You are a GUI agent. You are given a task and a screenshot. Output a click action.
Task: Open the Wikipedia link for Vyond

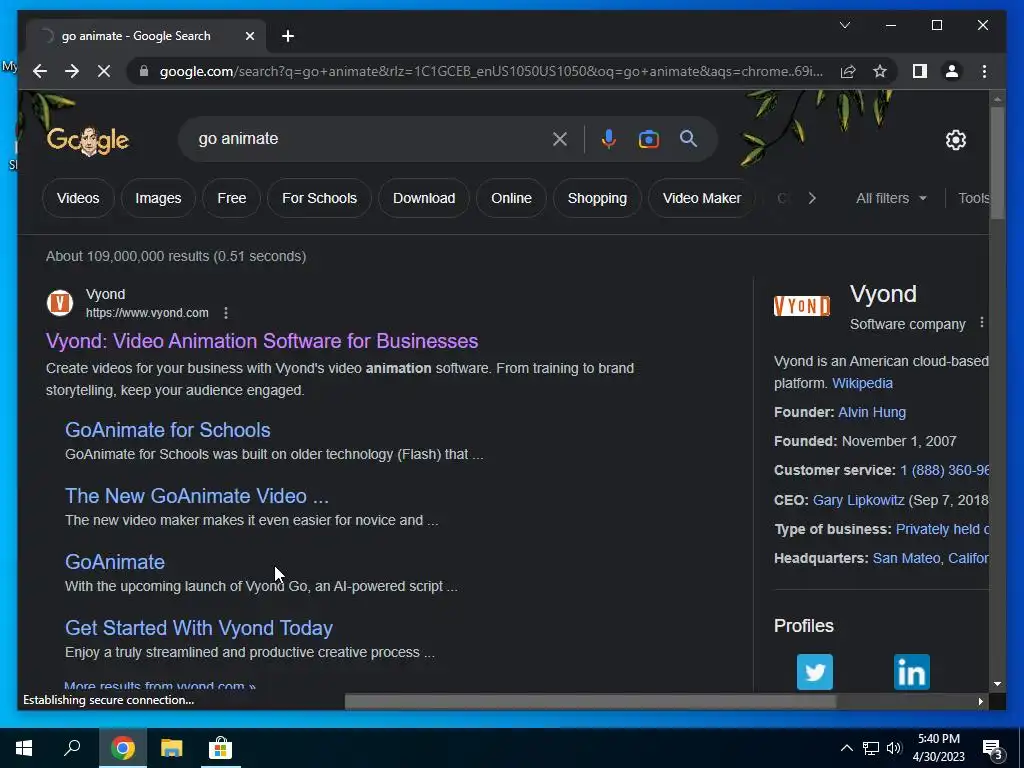pos(862,383)
